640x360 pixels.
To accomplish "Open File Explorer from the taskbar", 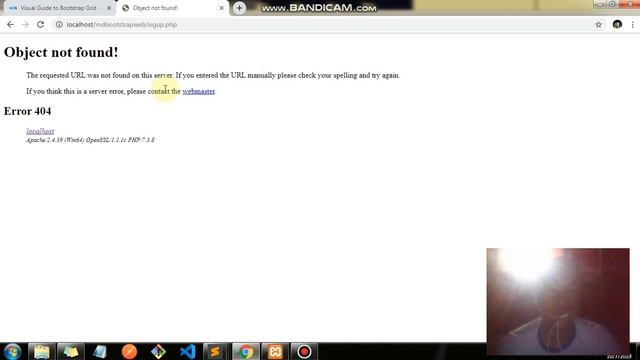I will (42, 351).
